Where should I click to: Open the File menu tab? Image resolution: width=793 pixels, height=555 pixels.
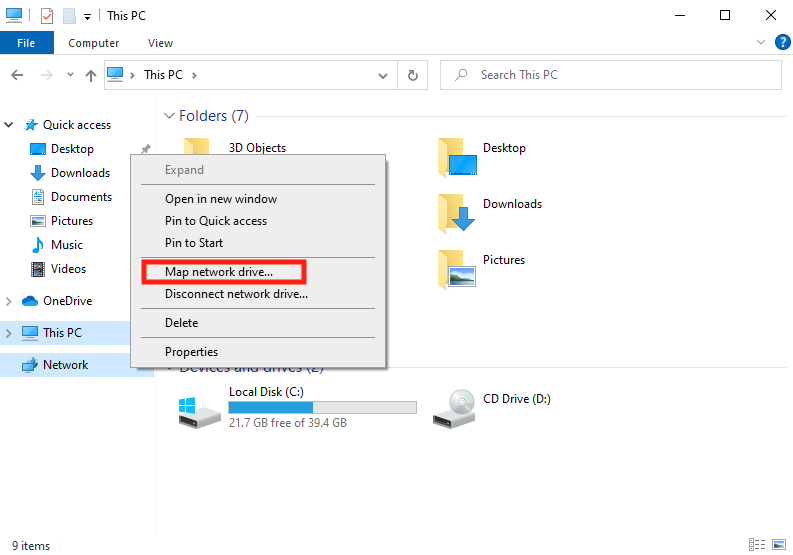26,43
